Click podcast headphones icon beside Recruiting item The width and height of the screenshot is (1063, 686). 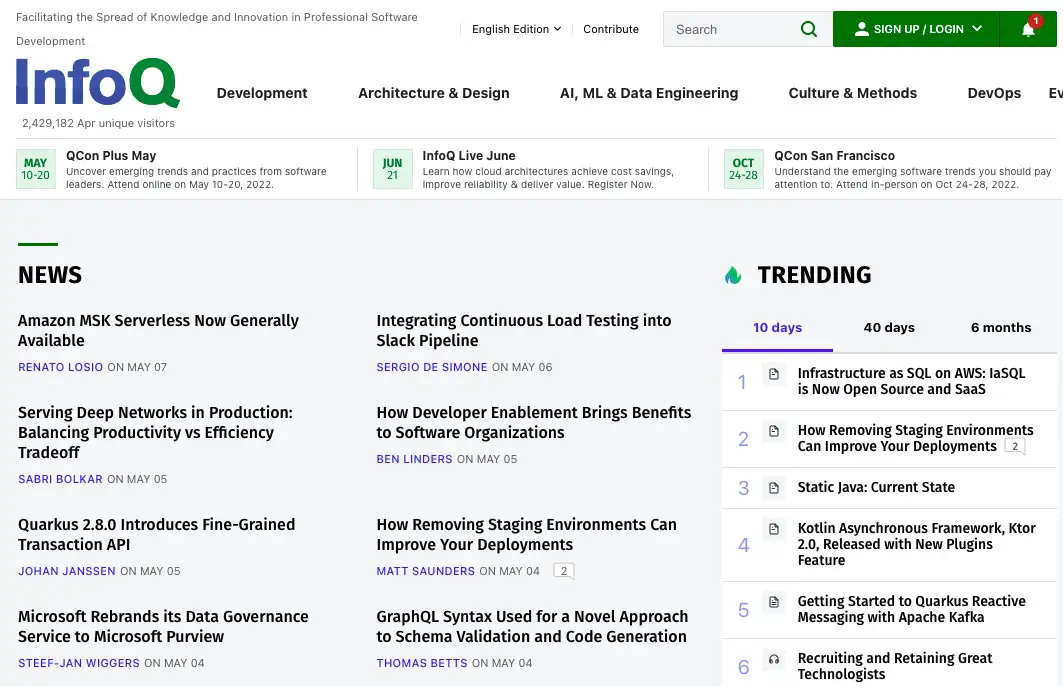point(774,659)
